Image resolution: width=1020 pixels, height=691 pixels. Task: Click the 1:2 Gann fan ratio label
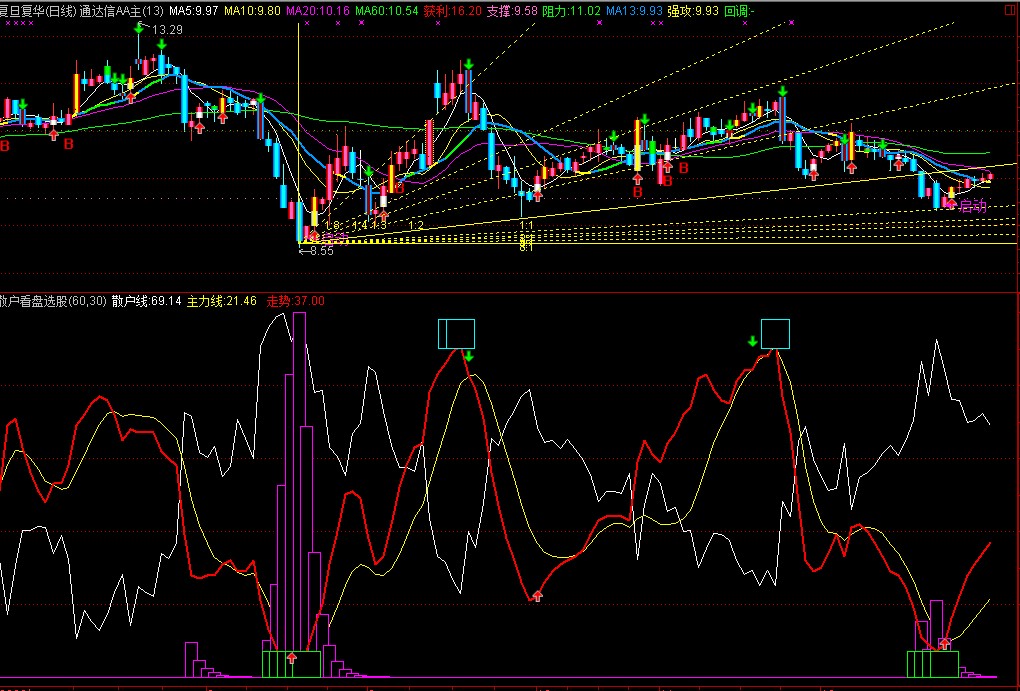click(x=416, y=226)
